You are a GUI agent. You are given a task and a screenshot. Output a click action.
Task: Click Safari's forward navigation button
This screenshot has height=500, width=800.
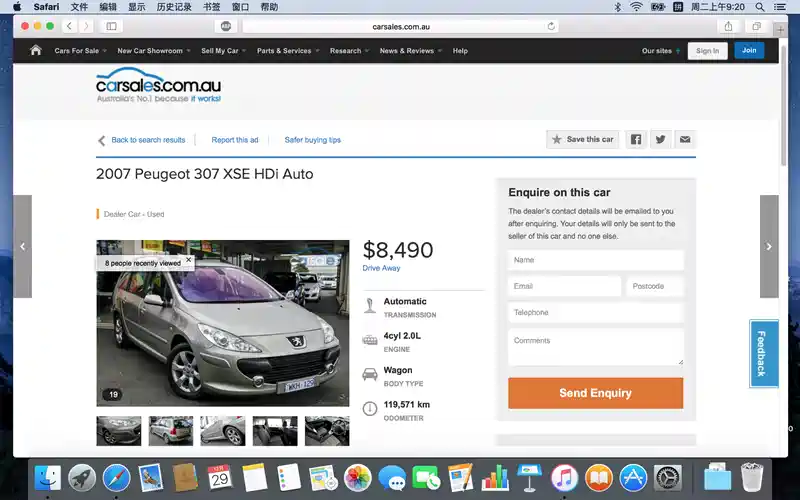86,26
